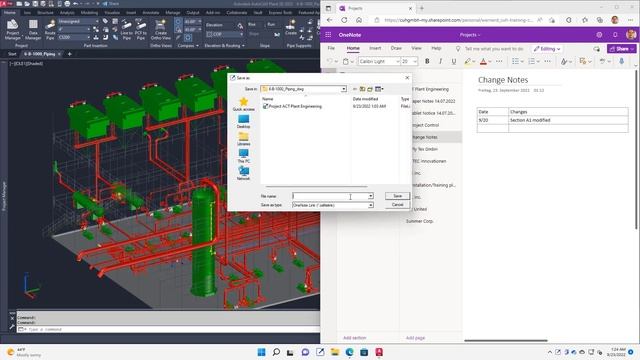Click Edge collections icon

pyautogui.click(x=600, y=20)
